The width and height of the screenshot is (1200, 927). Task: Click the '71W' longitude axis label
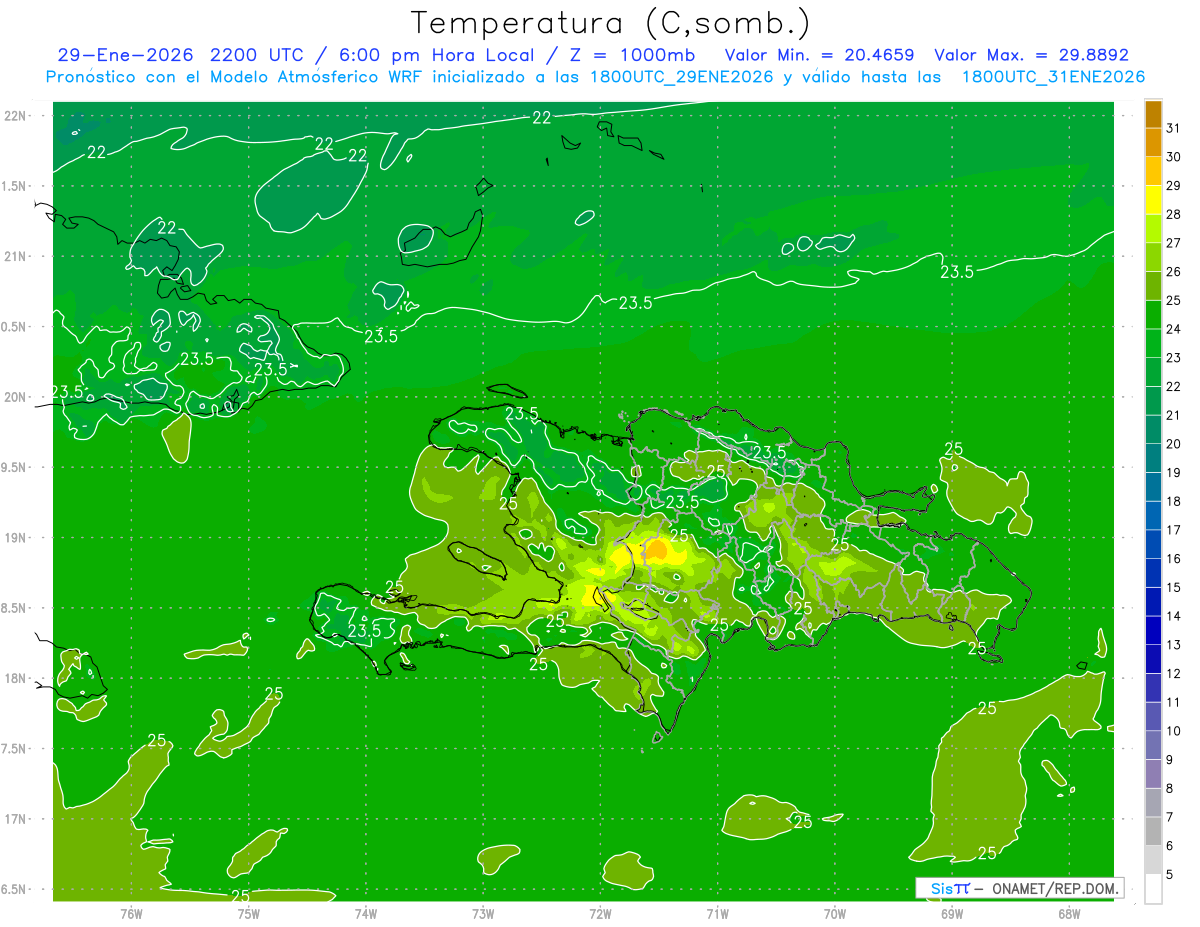(x=717, y=913)
